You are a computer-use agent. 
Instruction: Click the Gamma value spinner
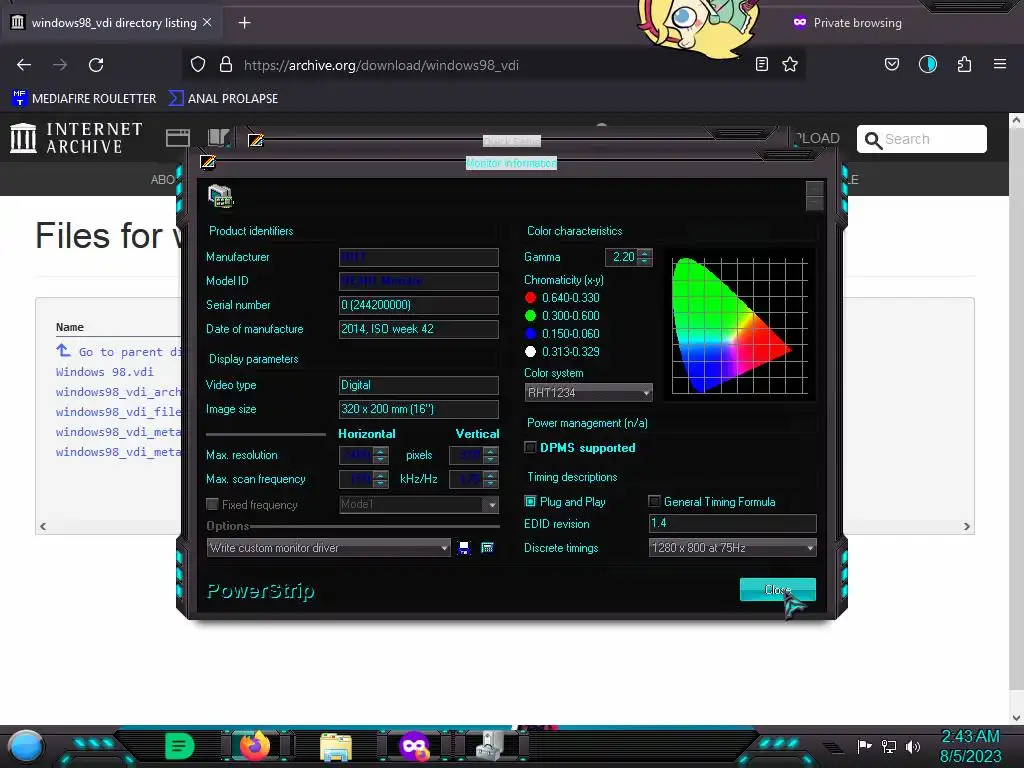pos(645,257)
